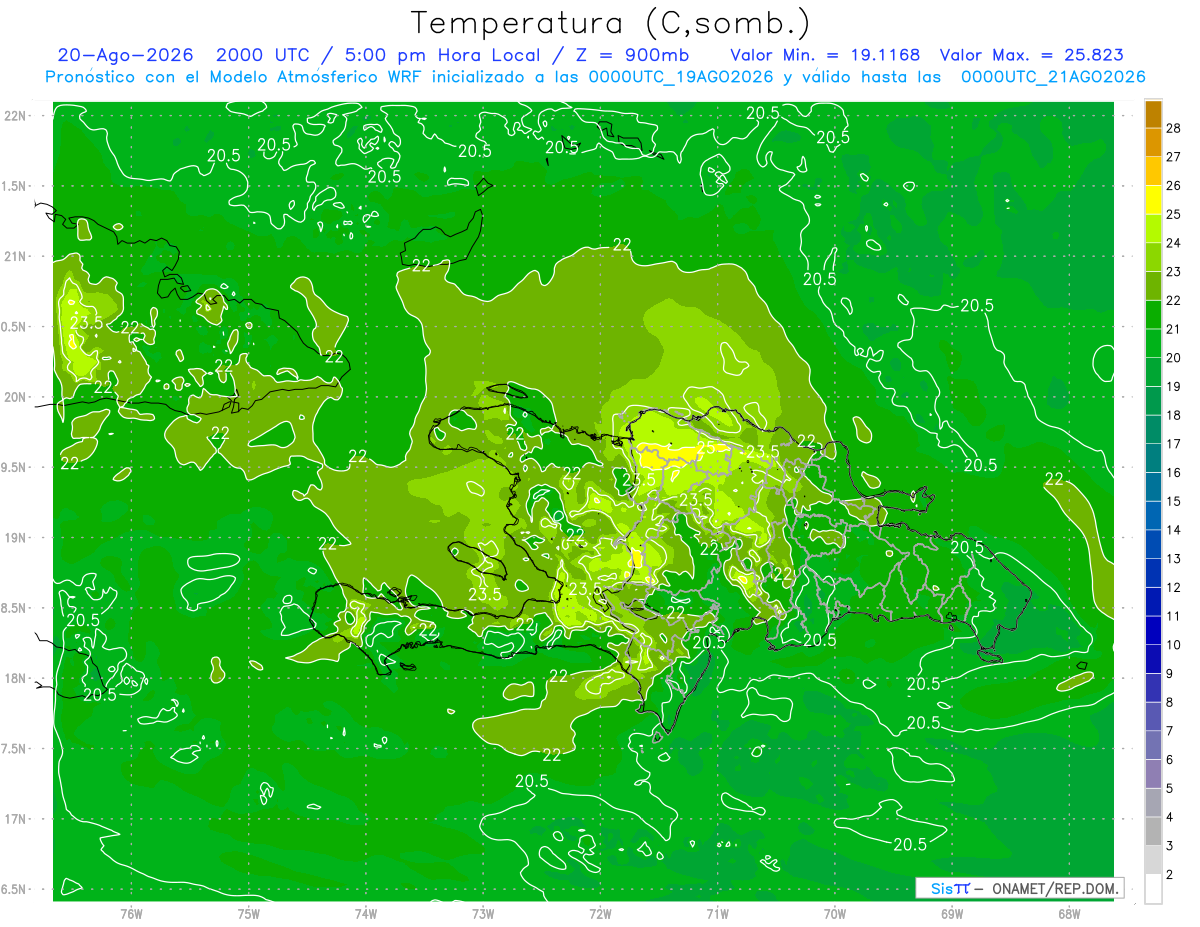This screenshot has width=1200, height=927.
Task: Pick the dark blue swatch between 10 and 11
Action: coord(1153,630)
